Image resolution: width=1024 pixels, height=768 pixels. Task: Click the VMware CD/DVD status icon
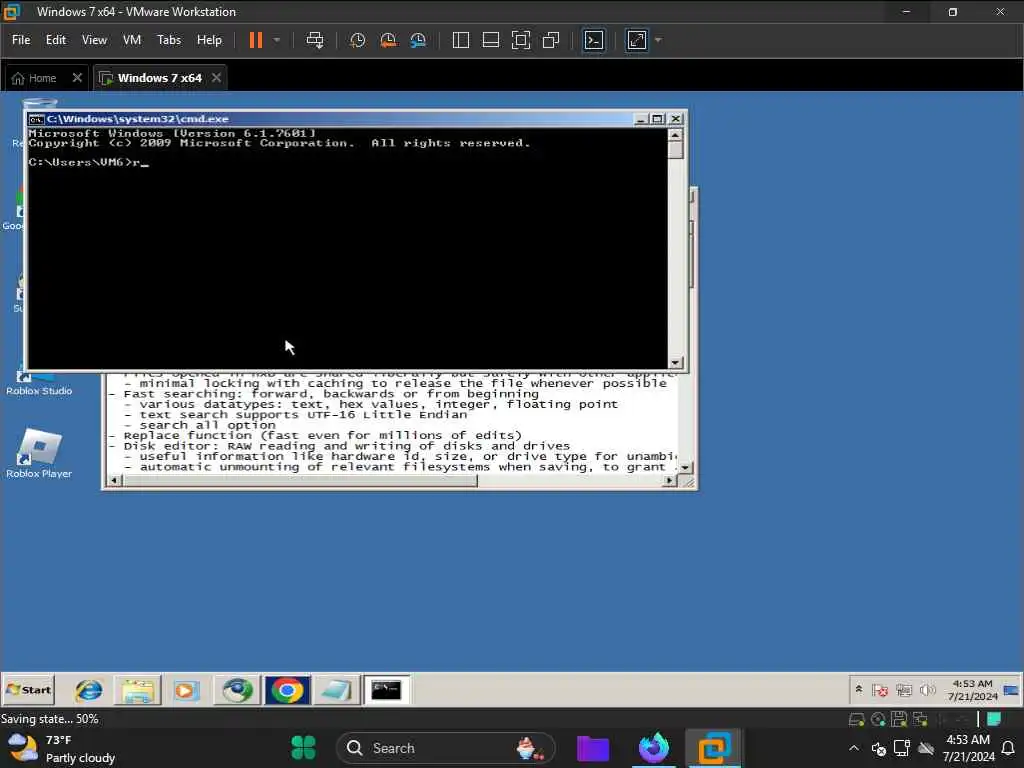878,720
